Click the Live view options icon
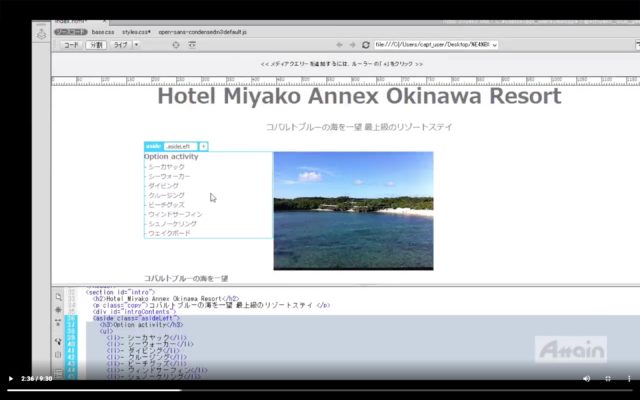Image resolution: width=640 pixels, height=400 pixels. coord(192,45)
